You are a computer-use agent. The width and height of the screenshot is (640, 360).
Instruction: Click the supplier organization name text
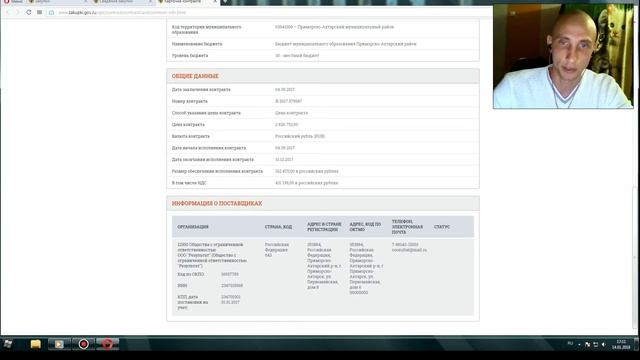[212, 255]
